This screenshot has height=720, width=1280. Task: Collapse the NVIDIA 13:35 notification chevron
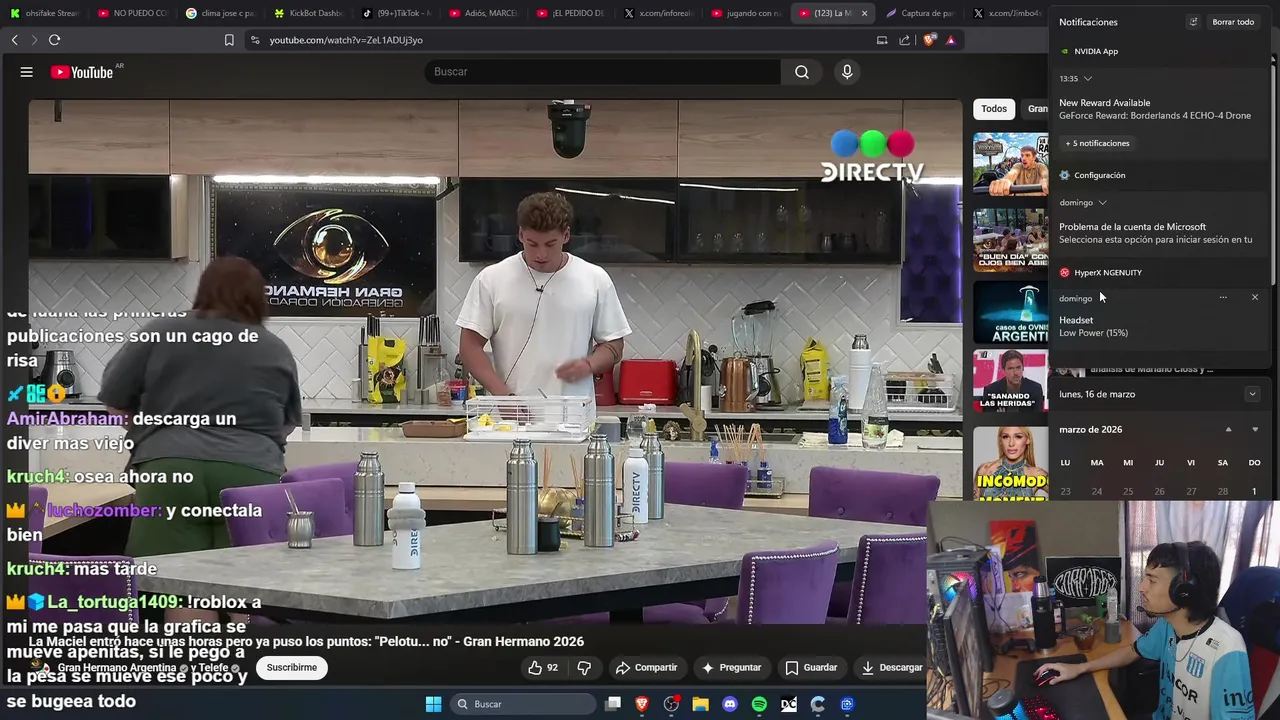(1088, 78)
